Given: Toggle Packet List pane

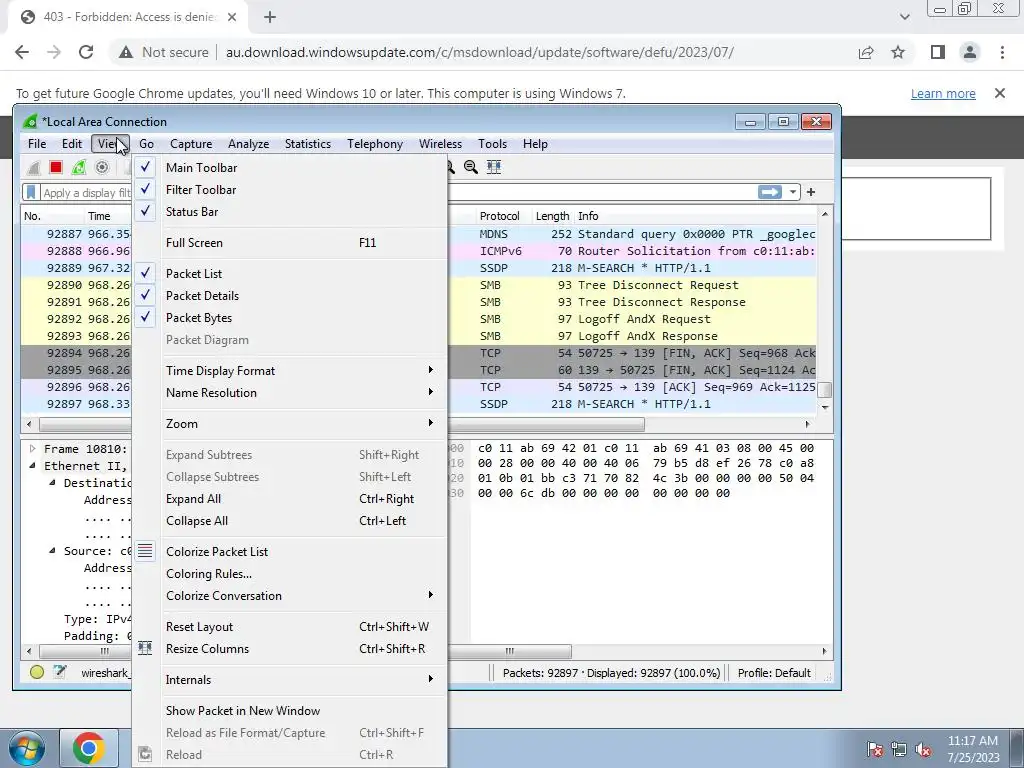Looking at the screenshot, I should [x=290, y=274].
